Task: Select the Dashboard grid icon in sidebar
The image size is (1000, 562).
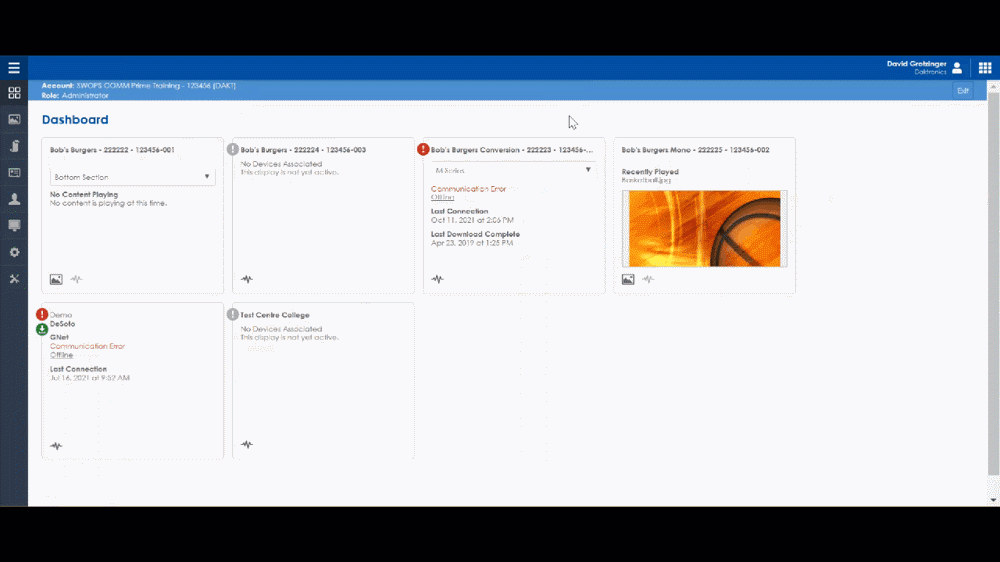Action: pyautogui.click(x=14, y=93)
